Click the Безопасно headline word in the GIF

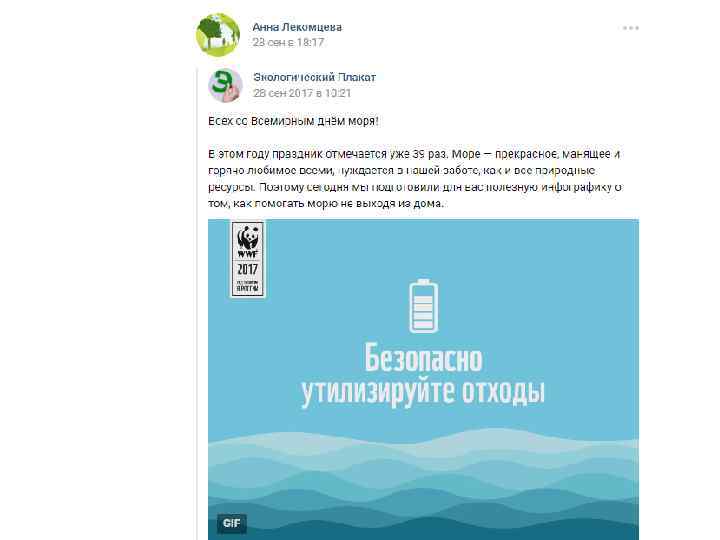coord(423,359)
